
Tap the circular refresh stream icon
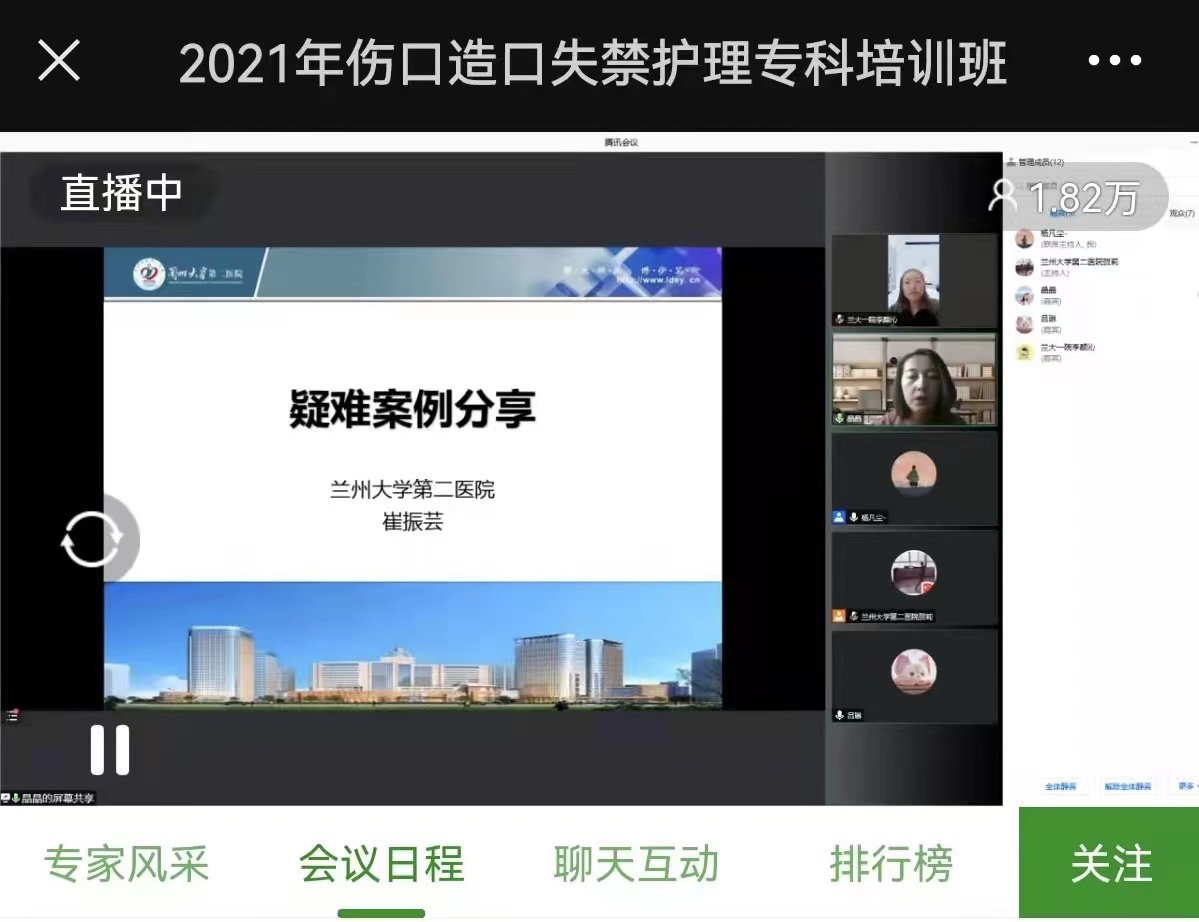tap(92, 539)
